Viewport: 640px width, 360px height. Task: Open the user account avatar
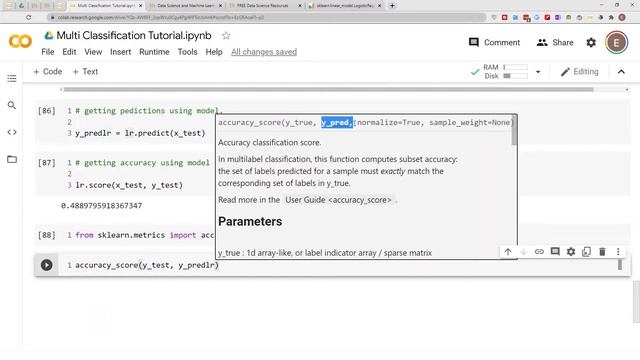616,42
